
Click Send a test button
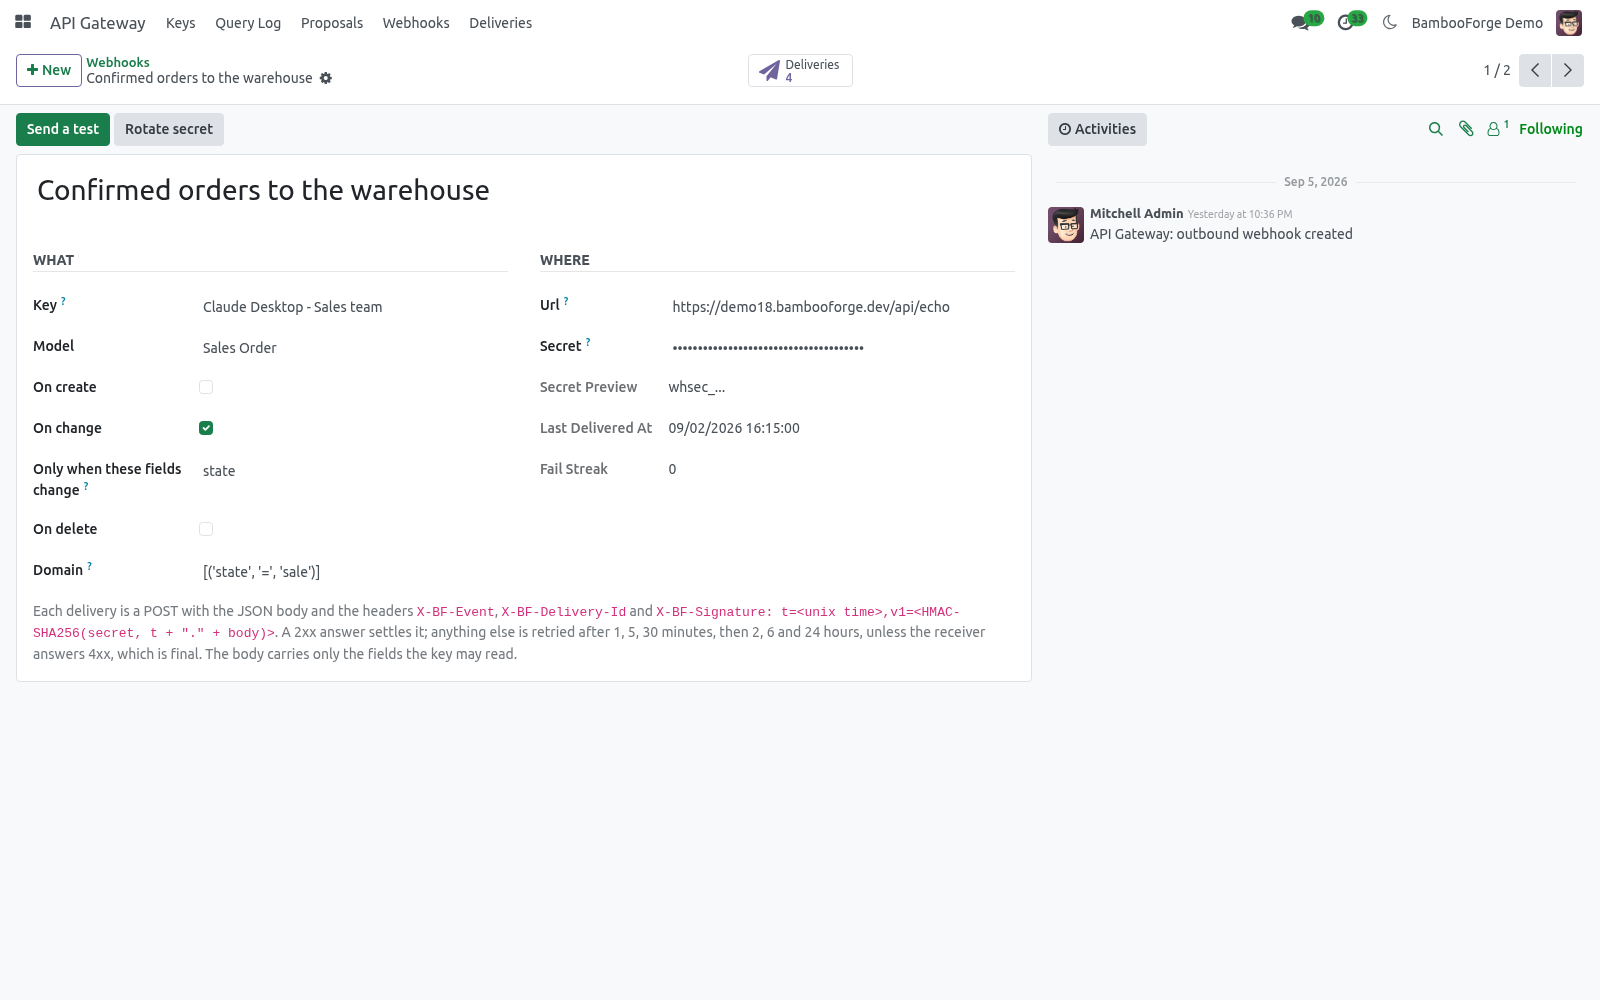click(x=63, y=129)
